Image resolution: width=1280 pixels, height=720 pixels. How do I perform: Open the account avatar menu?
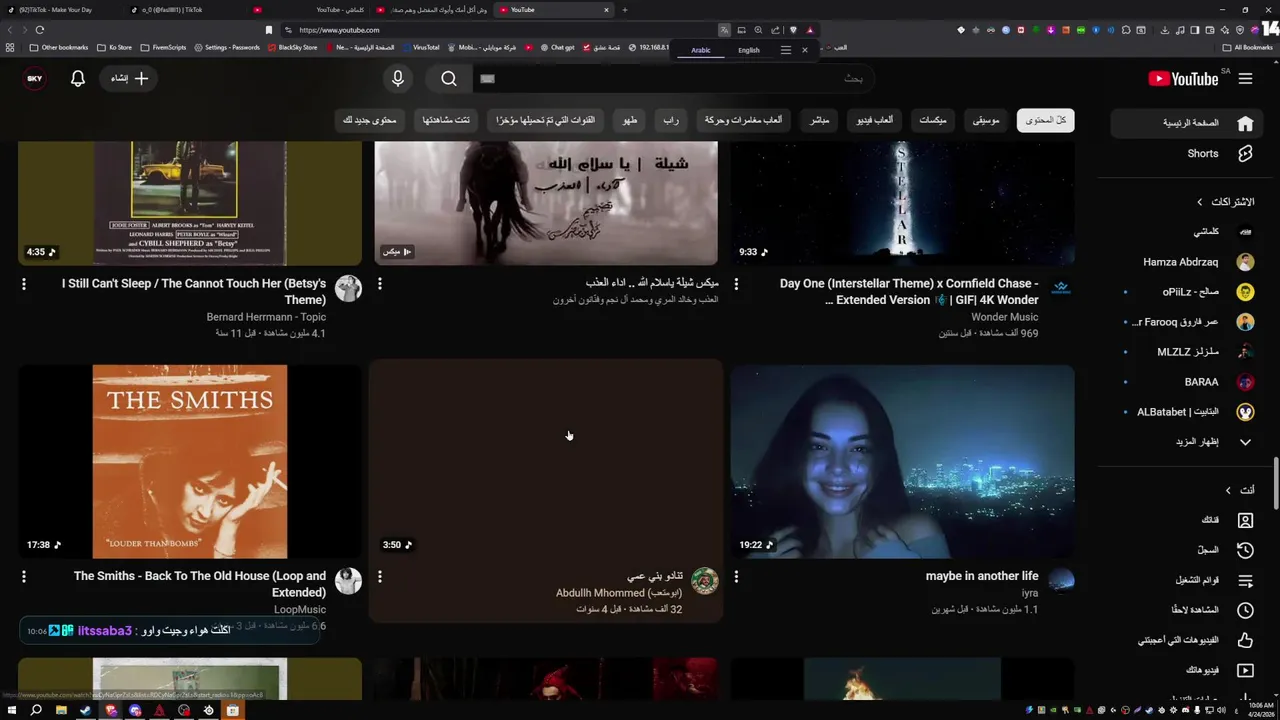pos(35,79)
